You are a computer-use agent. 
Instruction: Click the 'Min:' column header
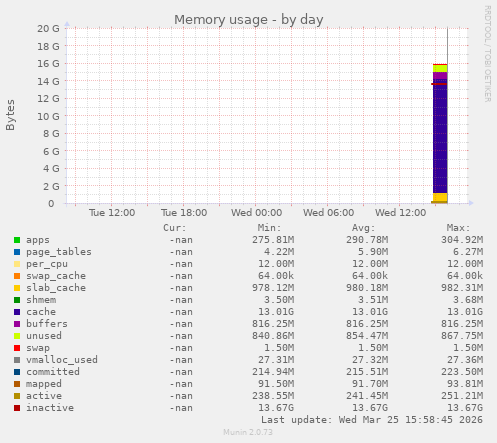coord(269,228)
